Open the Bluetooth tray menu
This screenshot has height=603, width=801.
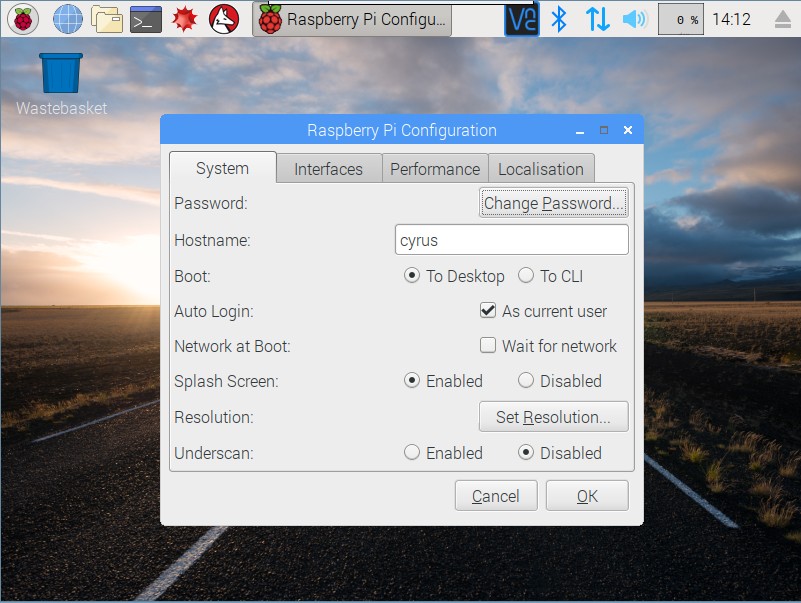click(x=559, y=19)
